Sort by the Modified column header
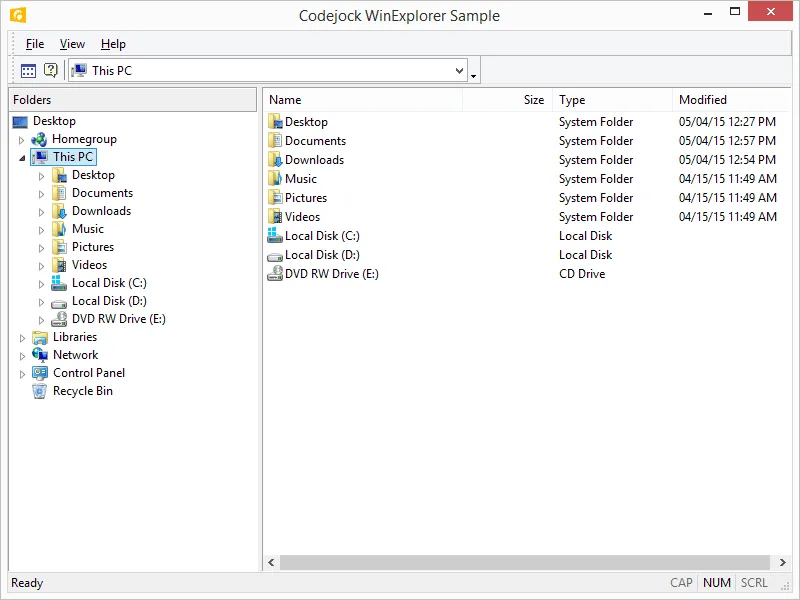 [731, 100]
